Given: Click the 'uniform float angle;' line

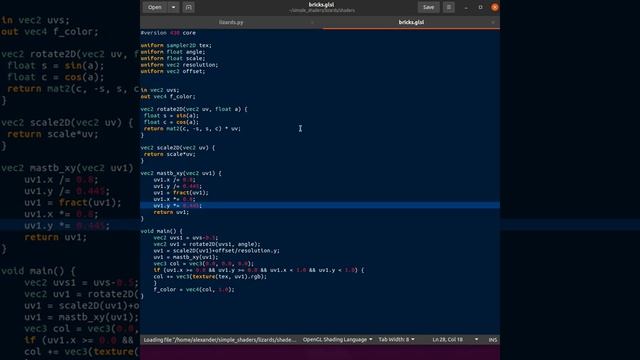Looking at the screenshot, I should (173, 52).
